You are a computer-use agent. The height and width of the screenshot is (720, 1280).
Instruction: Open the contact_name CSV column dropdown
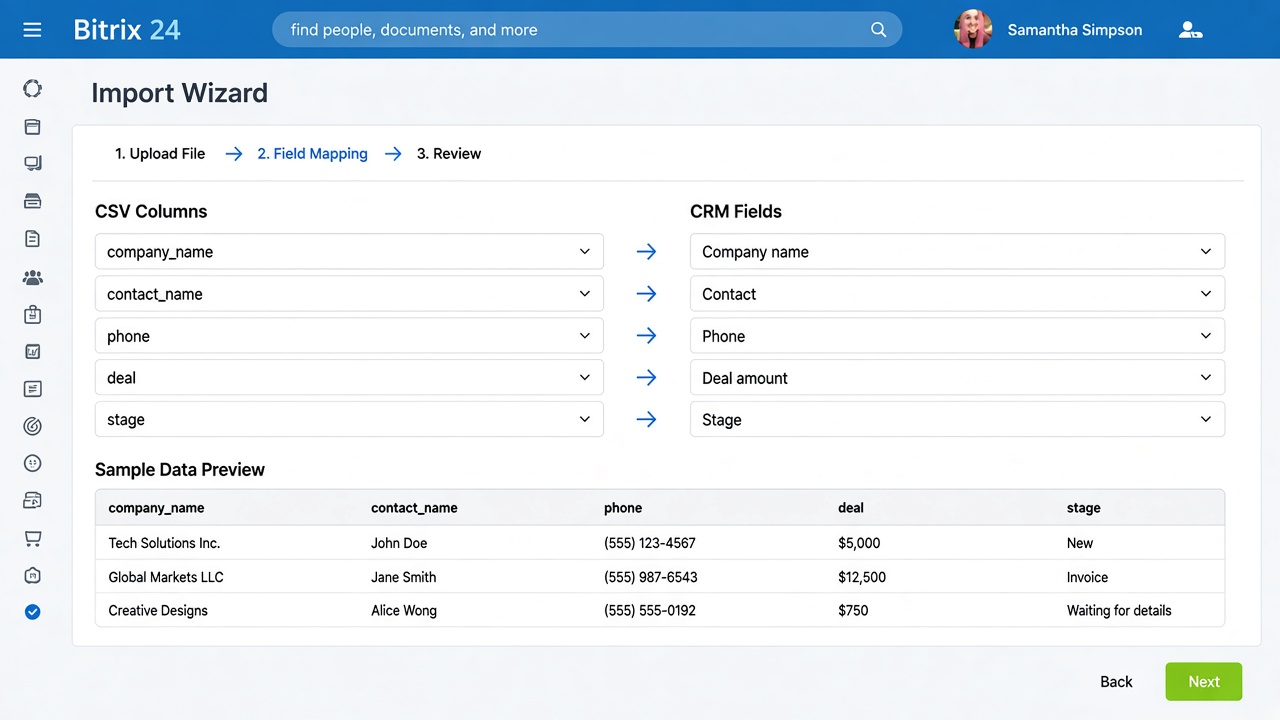[349, 294]
